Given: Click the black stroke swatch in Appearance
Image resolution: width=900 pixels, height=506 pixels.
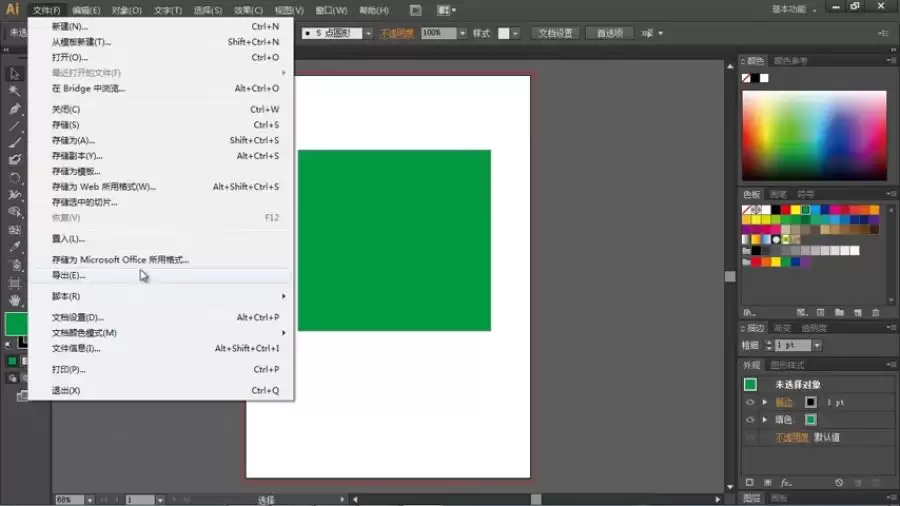Looking at the screenshot, I should click(x=810, y=402).
